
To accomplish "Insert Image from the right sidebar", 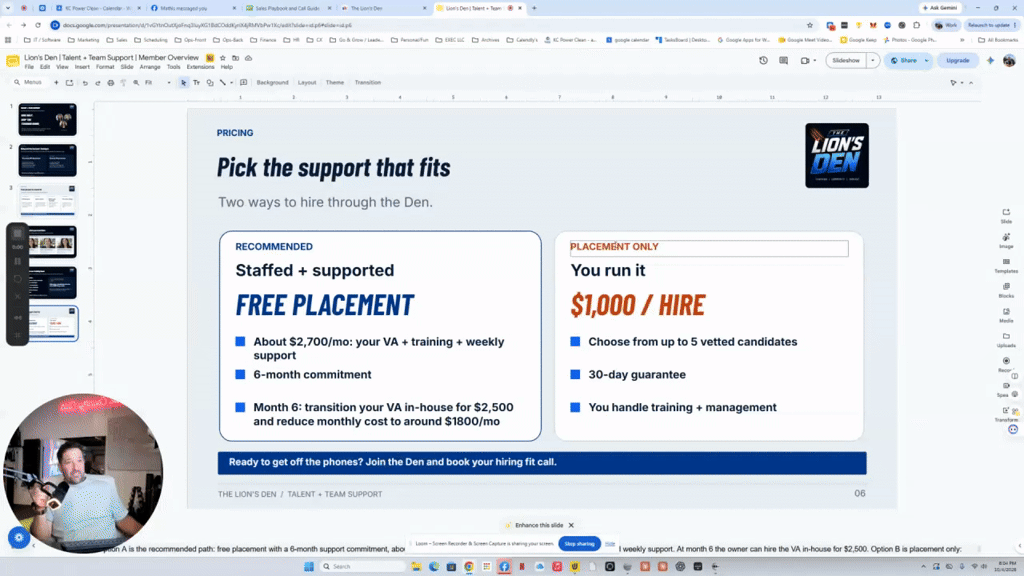I will tap(1006, 240).
